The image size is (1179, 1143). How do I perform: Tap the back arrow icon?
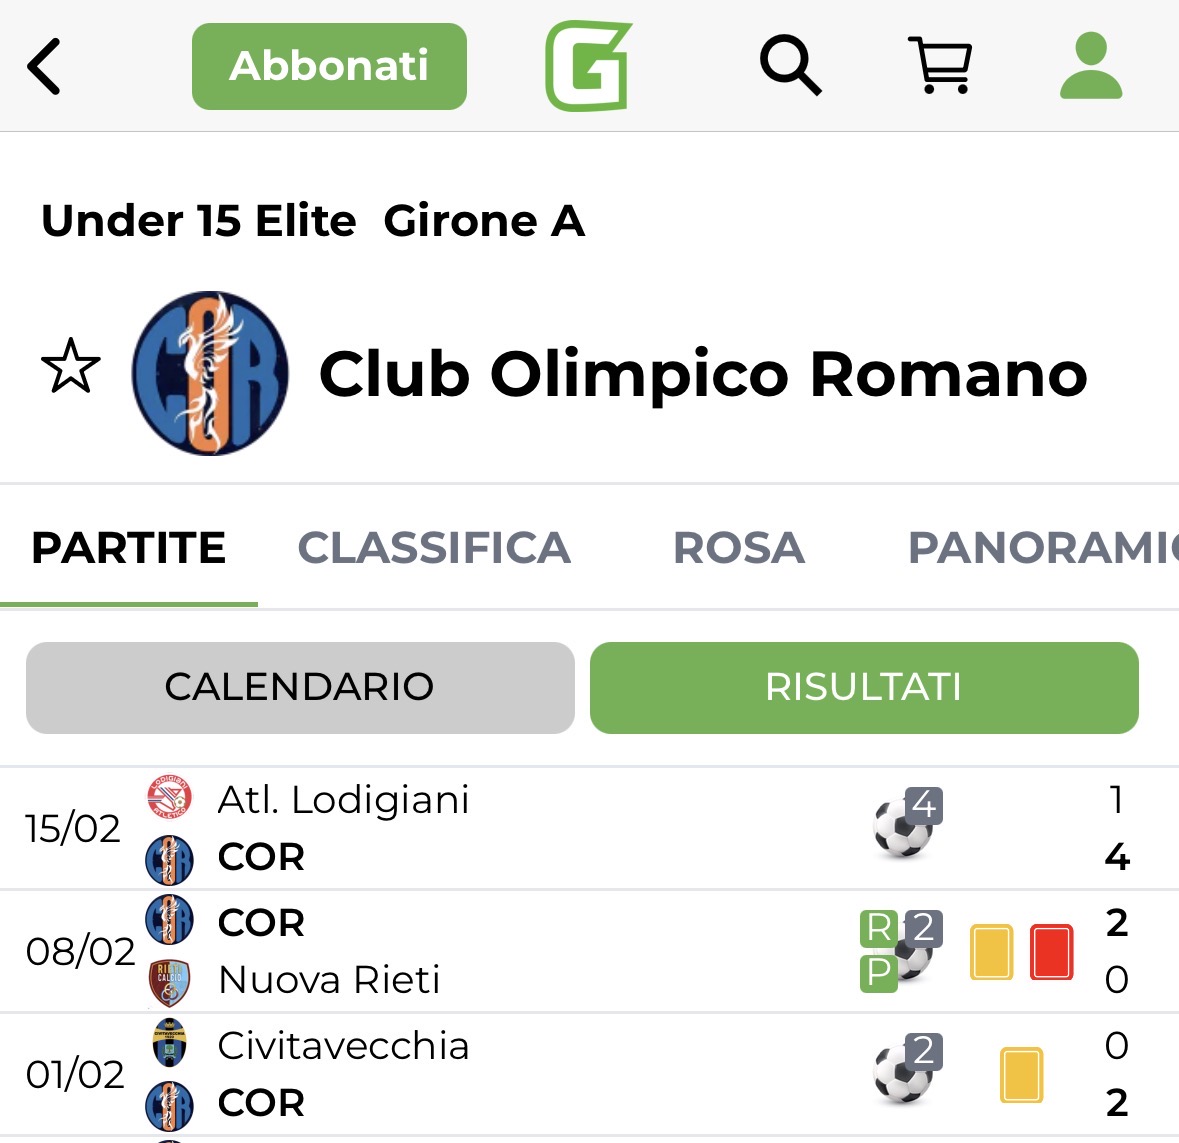(45, 66)
